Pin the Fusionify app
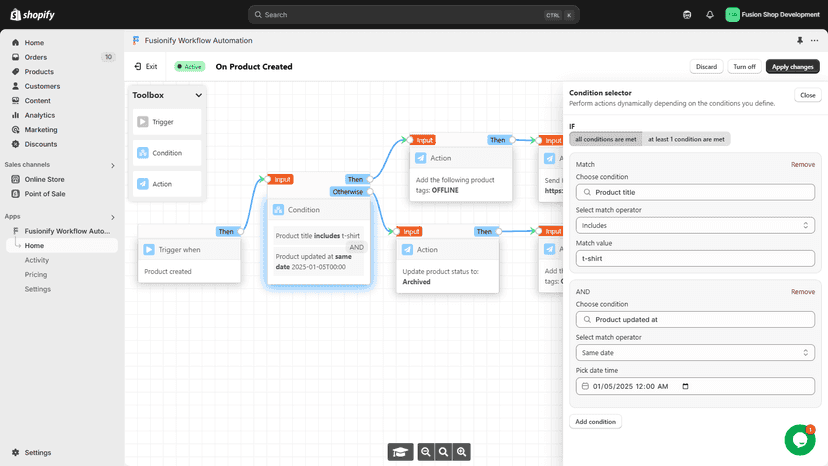The width and height of the screenshot is (828, 466). (x=799, y=41)
